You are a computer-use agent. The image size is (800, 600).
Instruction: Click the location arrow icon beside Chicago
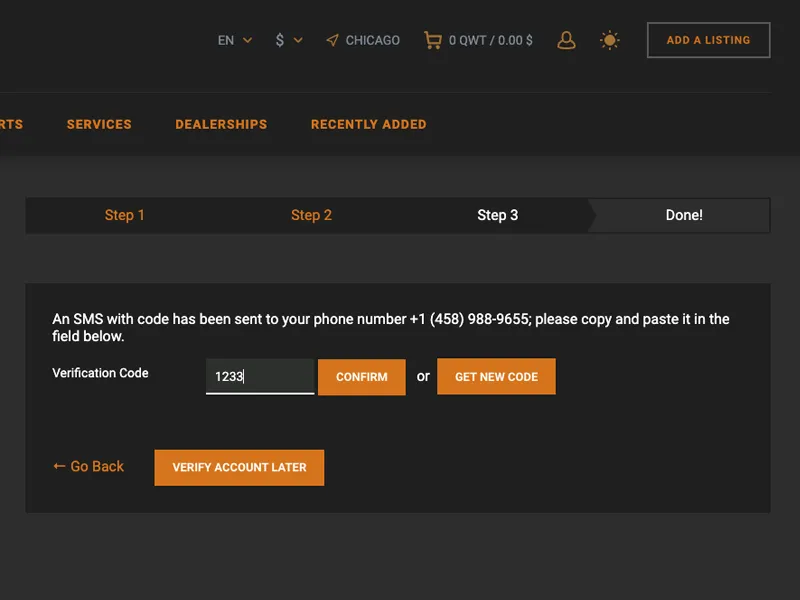[332, 40]
